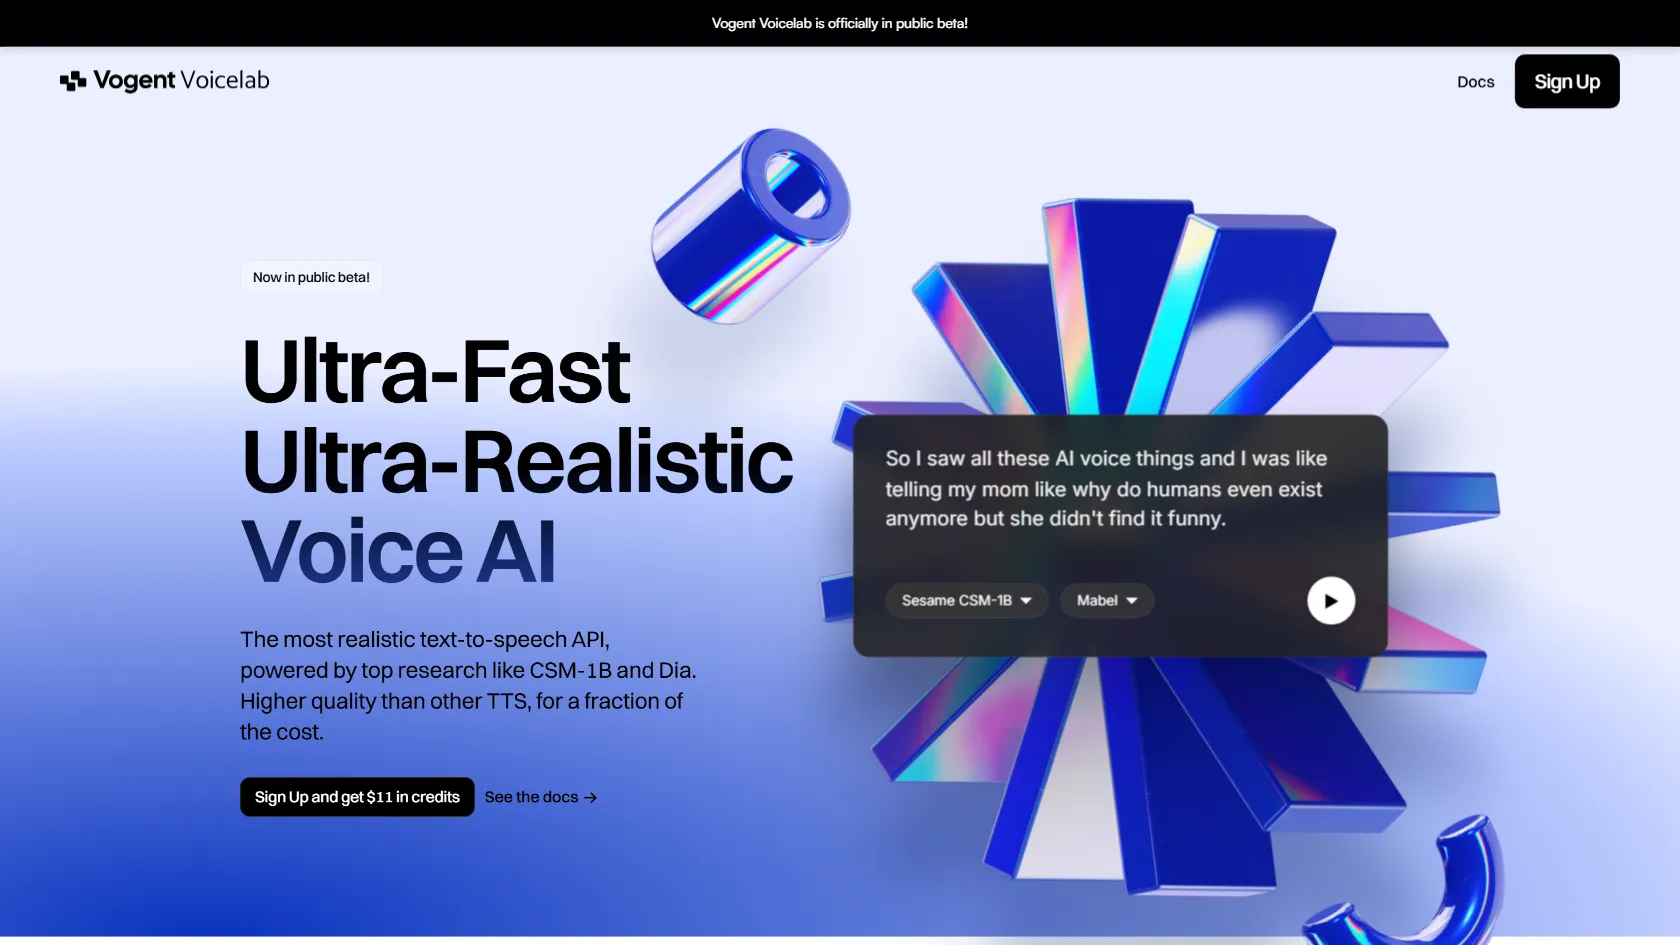The height and width of the screenshot is (945, 1680).
Task: Click the Vogent Voicelab logo icon
Action: click(x=73, y=81)
